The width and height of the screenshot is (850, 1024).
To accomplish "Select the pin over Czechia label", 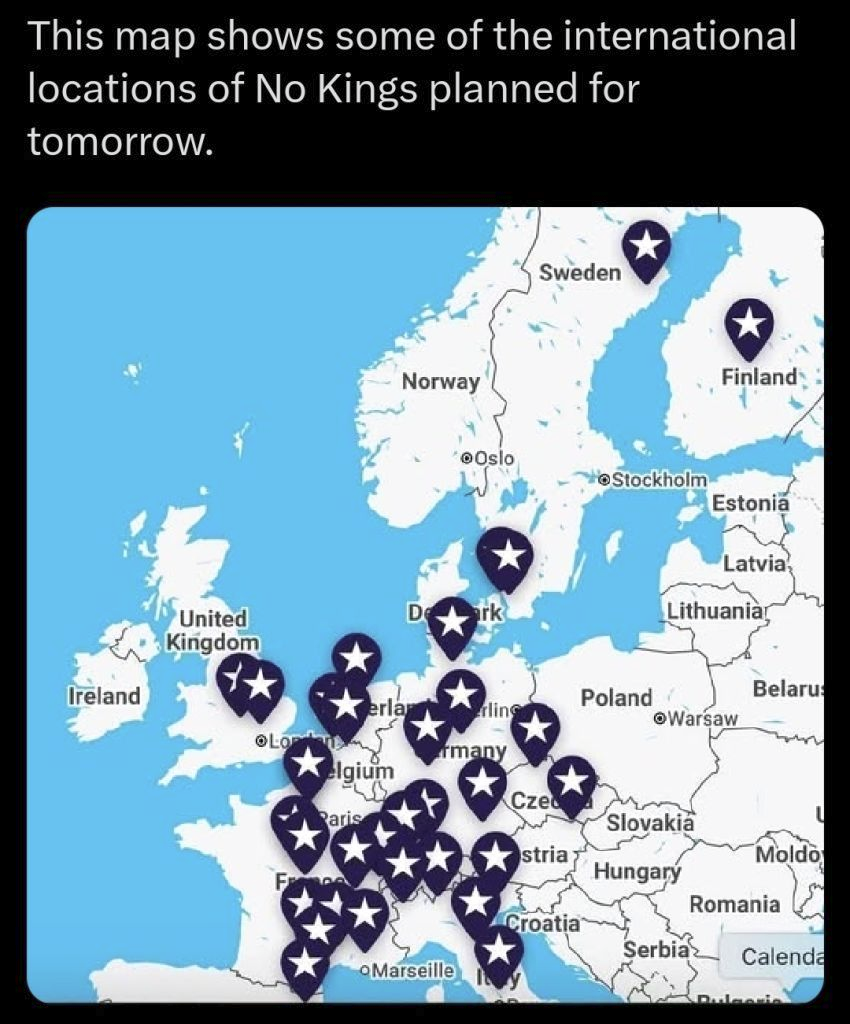I will (x=571, y=786).
